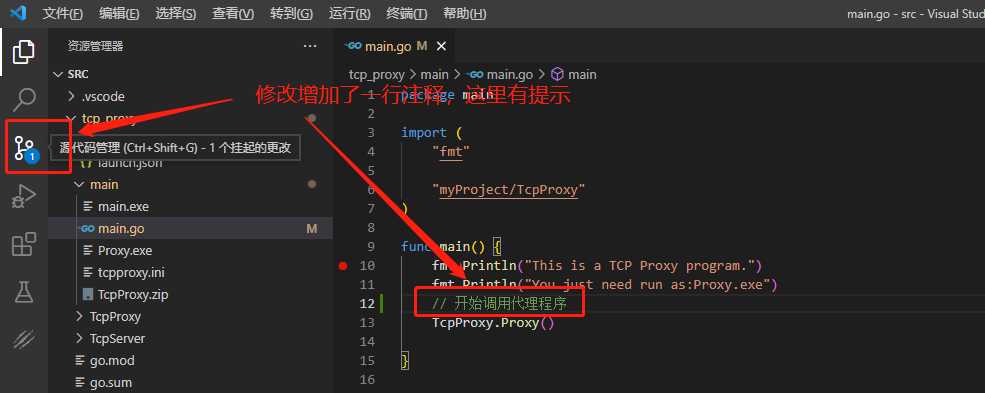Select main.go in file tree

(x=191, y=229)
